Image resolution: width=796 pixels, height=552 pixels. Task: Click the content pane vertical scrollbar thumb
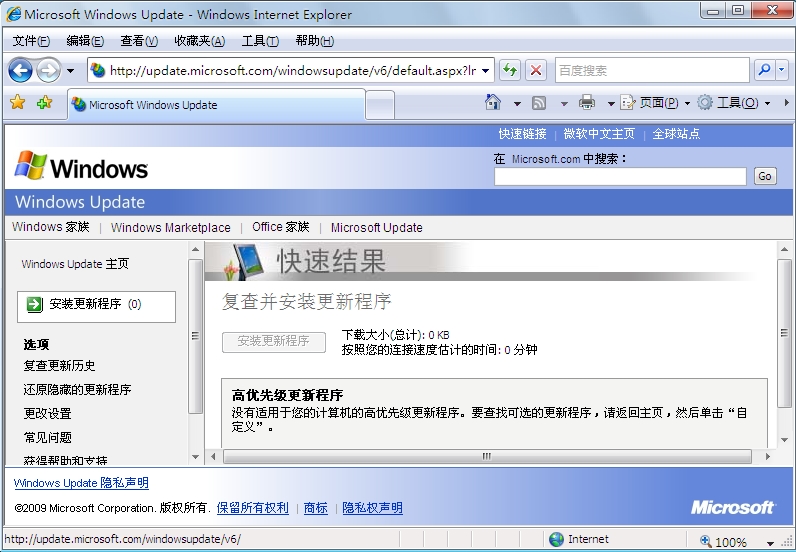pyautogui.click(x=784, y=334)
